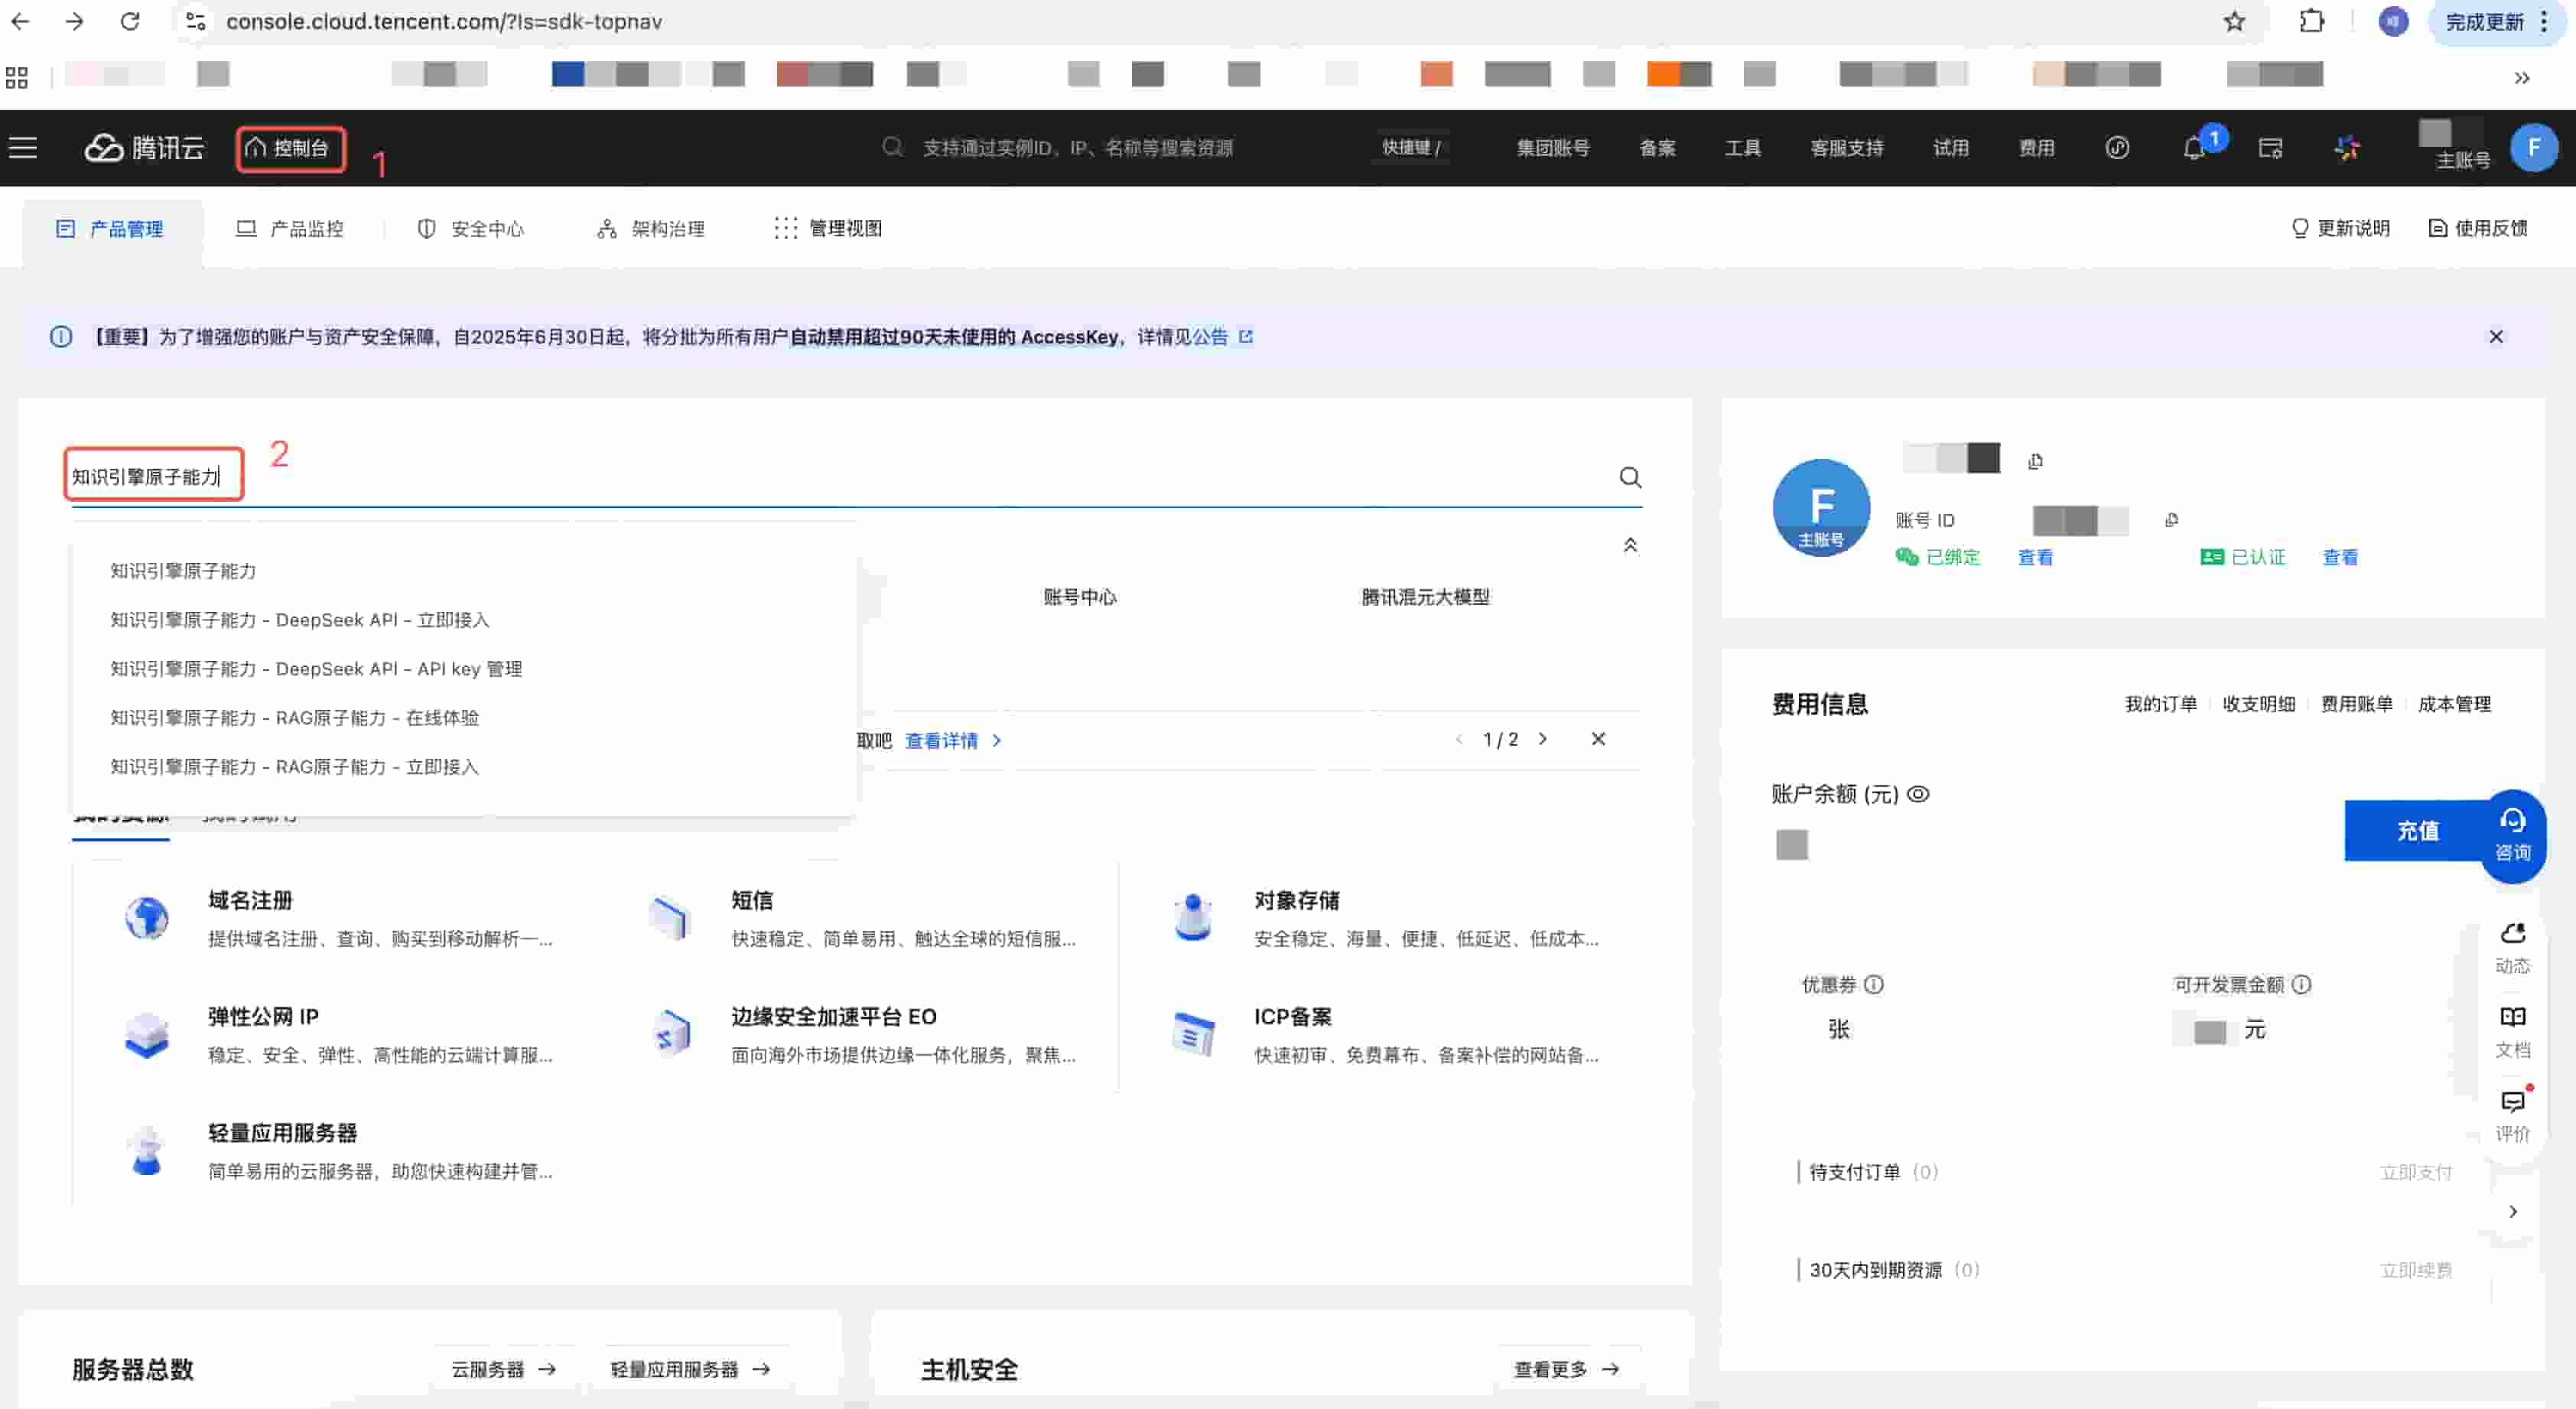This screenshot has height=1409, width=2576.
Task: Open the 控制台 console home icon
Action: (x=290, y=148)
